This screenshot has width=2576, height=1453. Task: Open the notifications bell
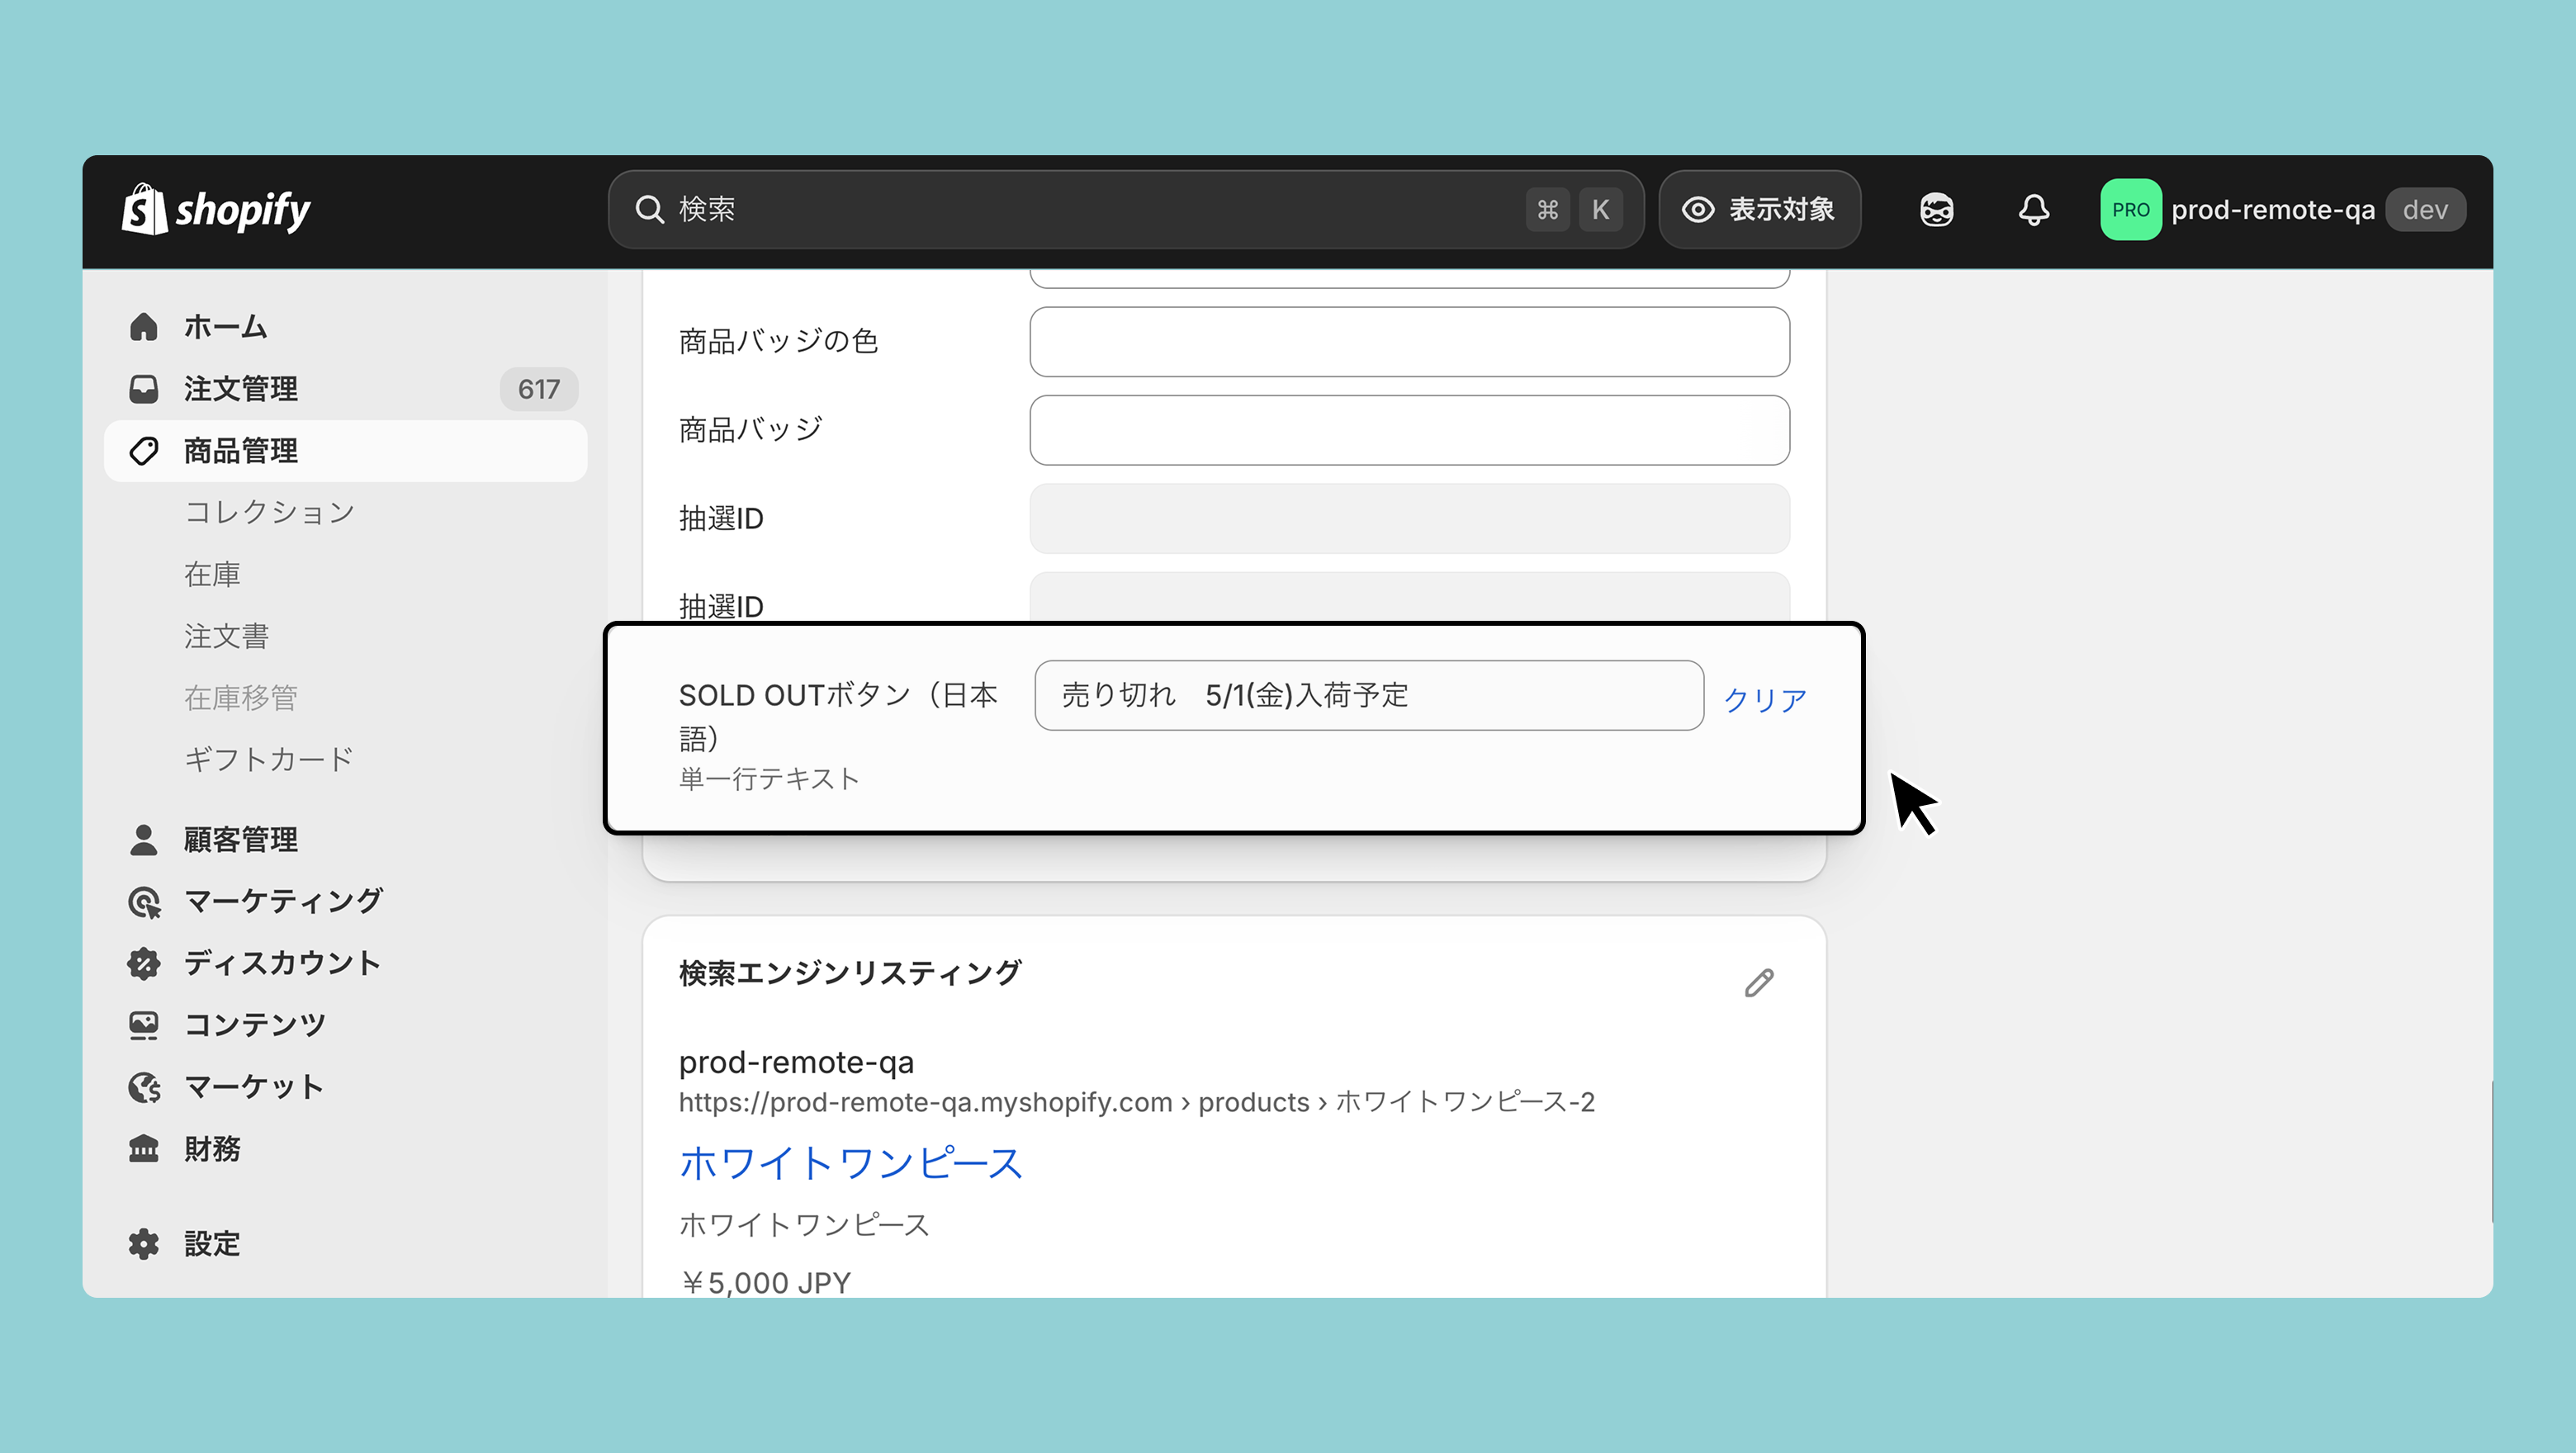pyautogui.click(x=2033, y=210)
